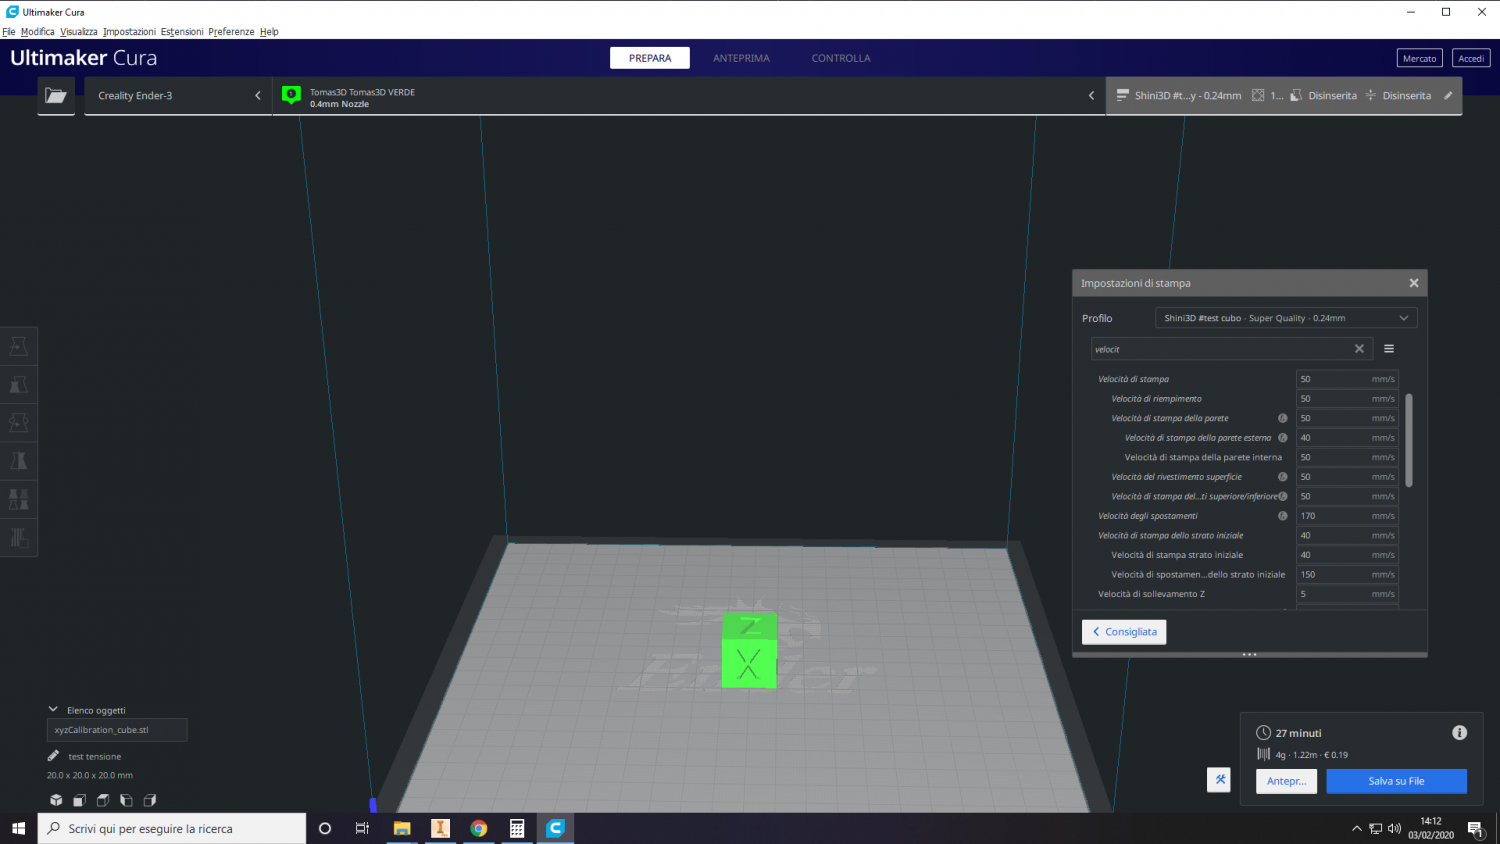Expand the Tomas3D material and nozzle selector
The image size is (1500, 844).
click(x=689, y=96)
